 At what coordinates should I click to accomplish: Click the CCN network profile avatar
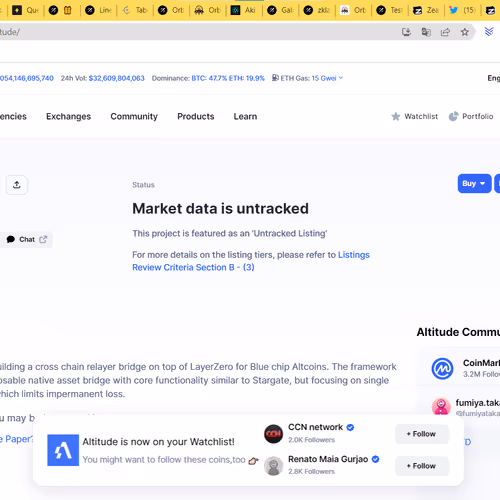pos(273,434)
